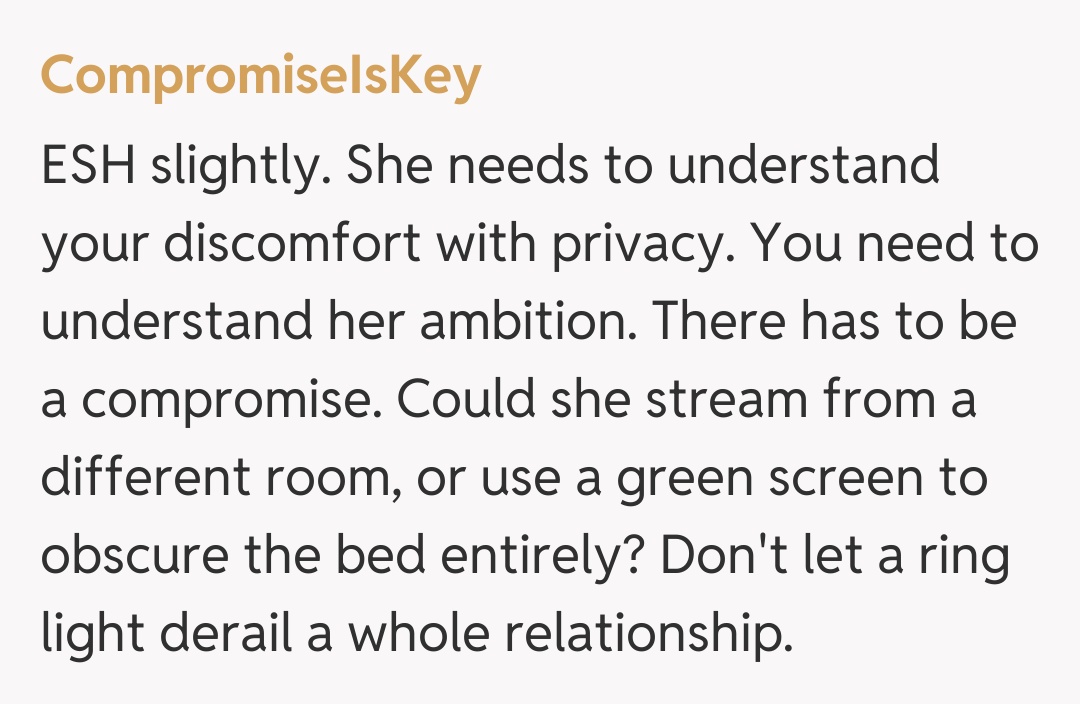
Task: Tap the words "She needs to understand"
Action: click(642, 165)
